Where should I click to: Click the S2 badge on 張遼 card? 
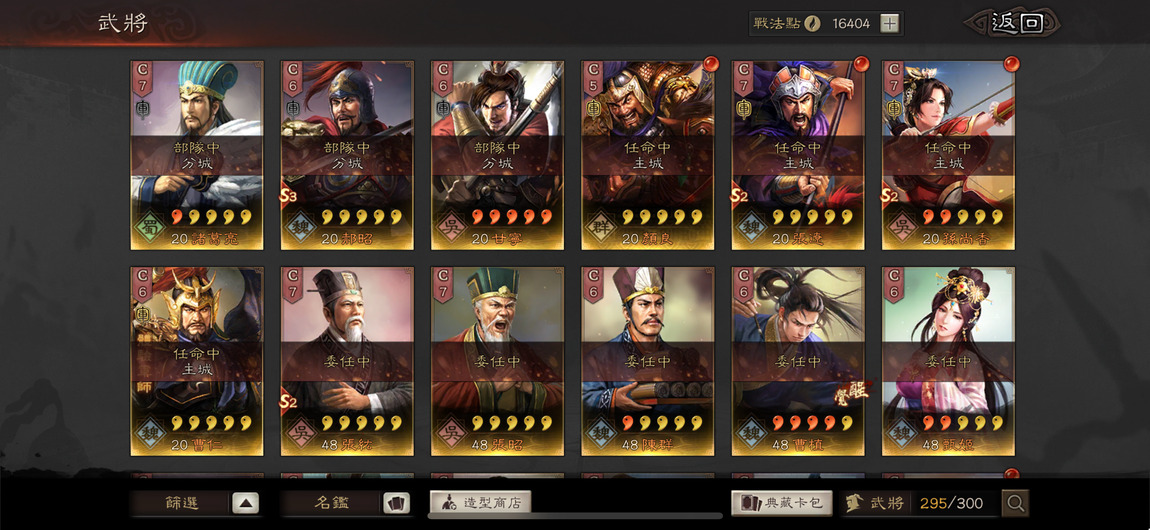pyautogui.click(x=741, y=196)
